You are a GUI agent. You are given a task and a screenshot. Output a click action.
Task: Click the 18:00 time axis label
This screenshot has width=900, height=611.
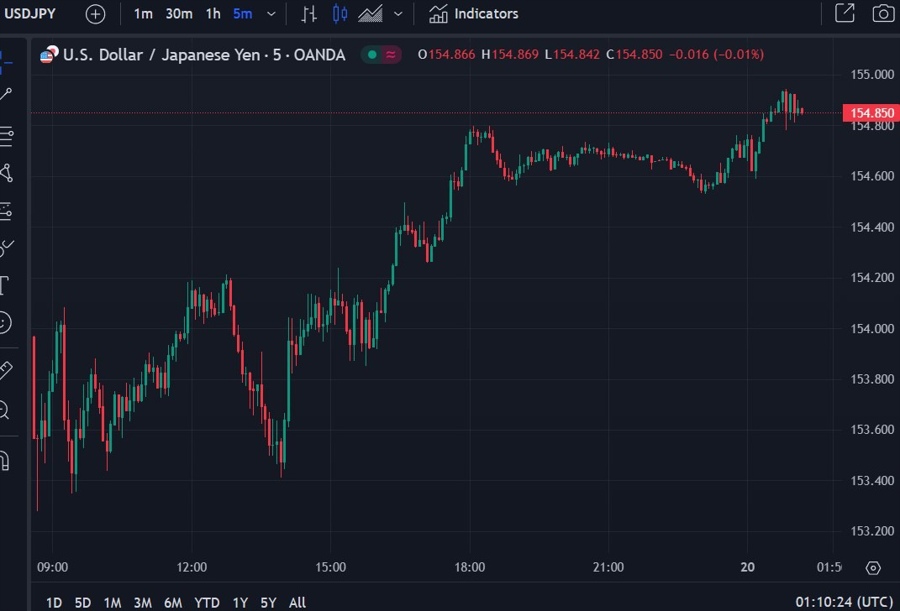[x=470, y=567]
